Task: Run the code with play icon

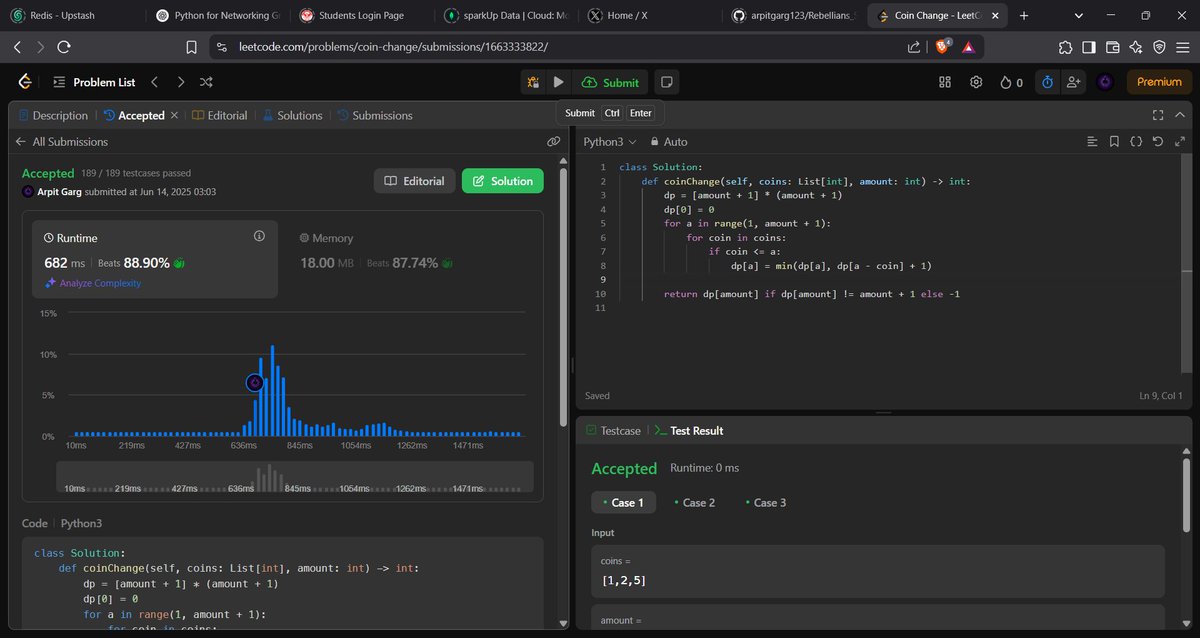Action: [559, 82]
